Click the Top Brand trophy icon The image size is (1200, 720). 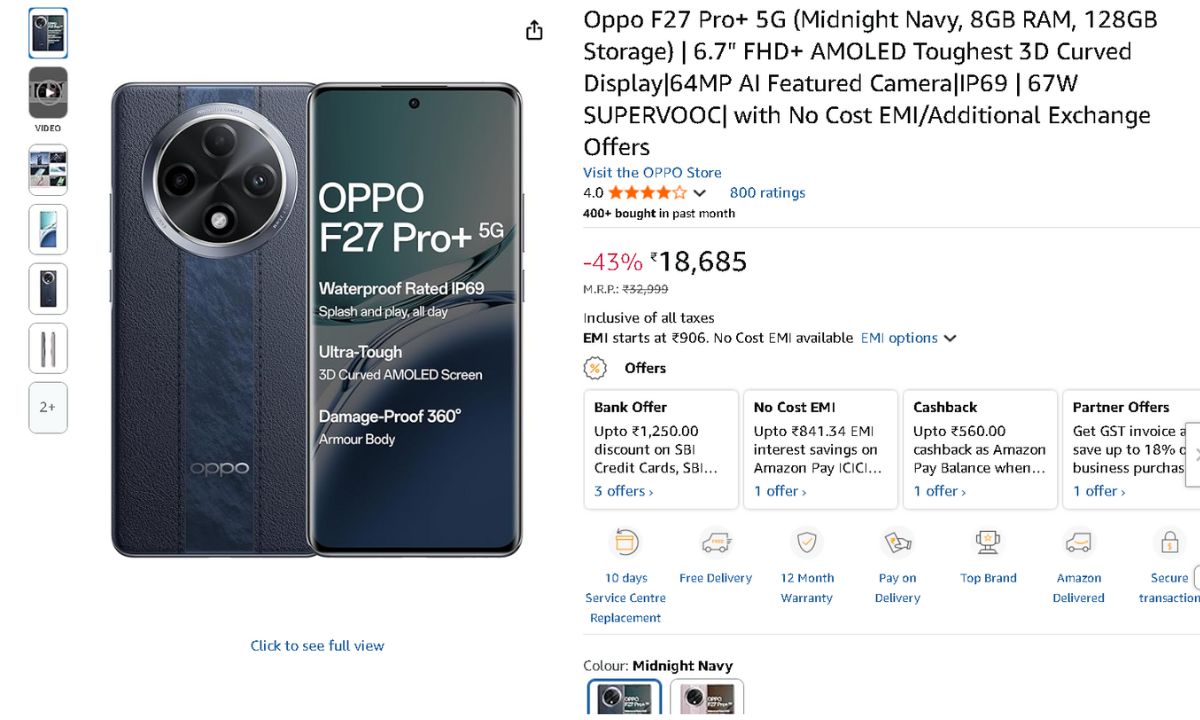point(988,543)
